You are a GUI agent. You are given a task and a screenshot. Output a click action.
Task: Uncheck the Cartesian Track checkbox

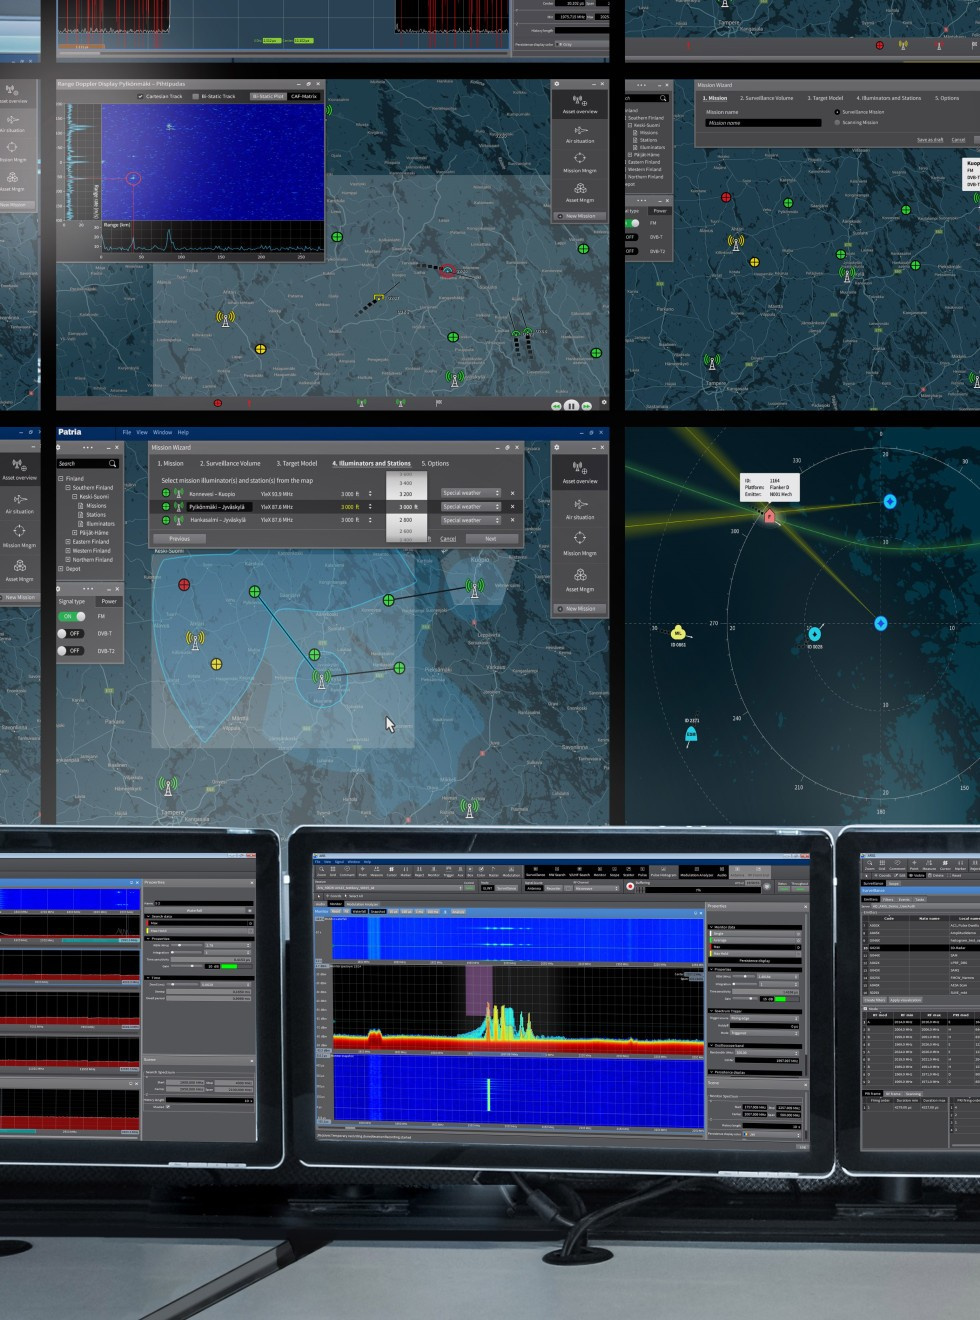142,96
